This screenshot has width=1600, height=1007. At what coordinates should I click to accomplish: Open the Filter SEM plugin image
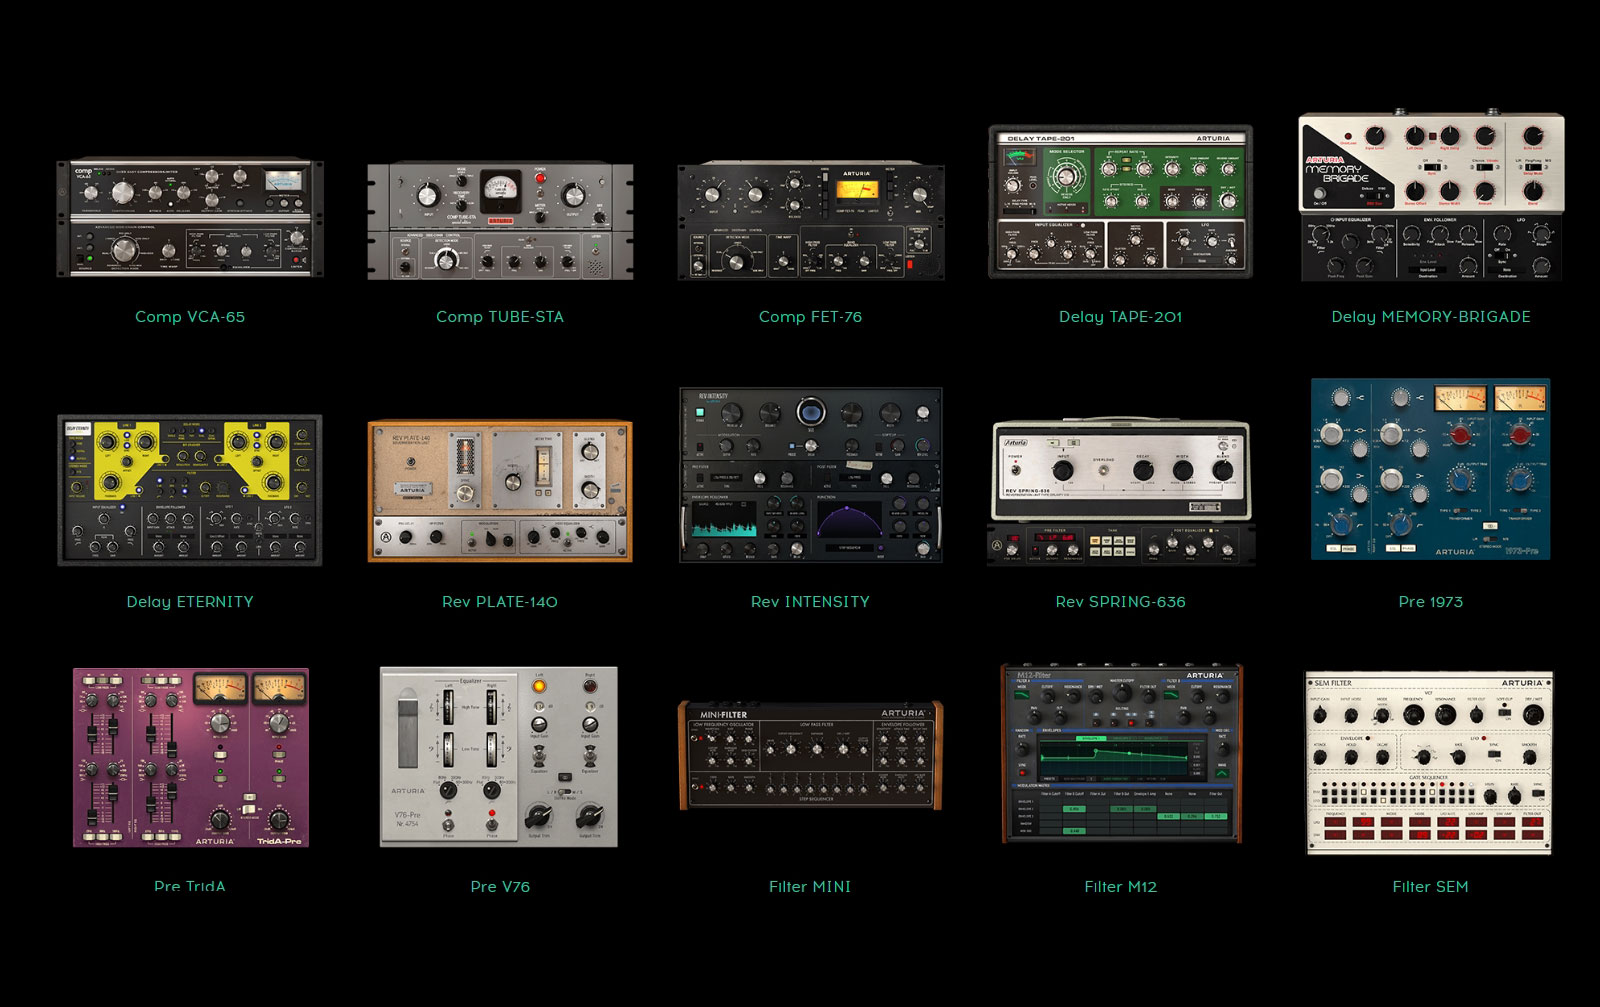coord(1430,763)
